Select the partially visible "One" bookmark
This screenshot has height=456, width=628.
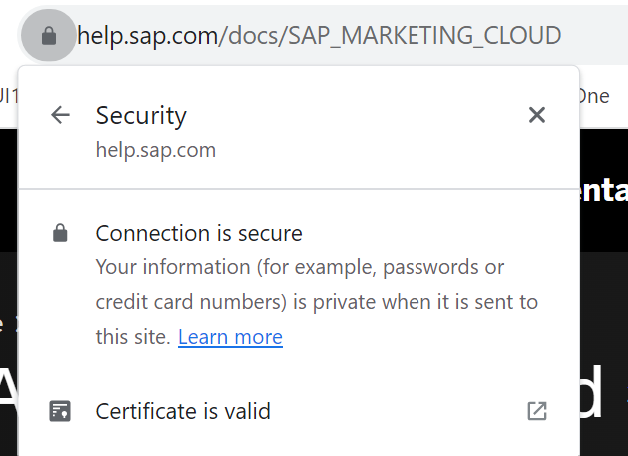pyautogui.click(x=594, y=96)
